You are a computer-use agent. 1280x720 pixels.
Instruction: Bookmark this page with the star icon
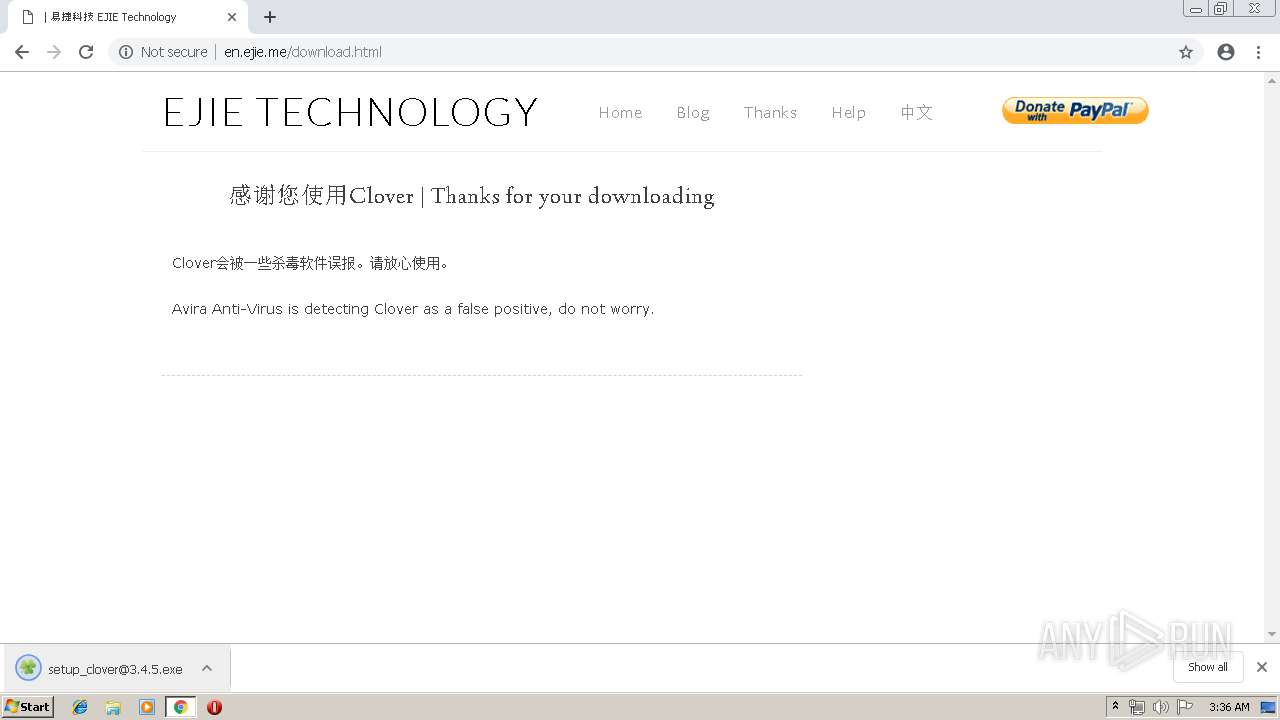(x=1186, y=52)
